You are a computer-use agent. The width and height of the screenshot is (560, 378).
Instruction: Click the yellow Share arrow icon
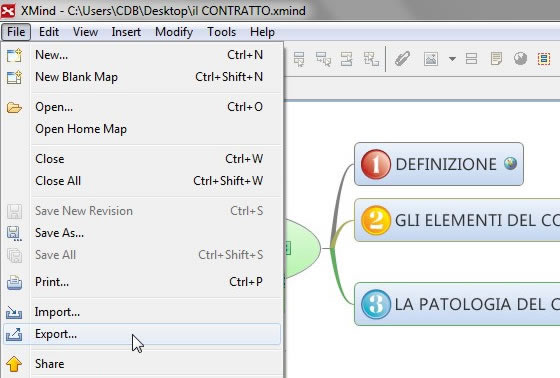14,364
